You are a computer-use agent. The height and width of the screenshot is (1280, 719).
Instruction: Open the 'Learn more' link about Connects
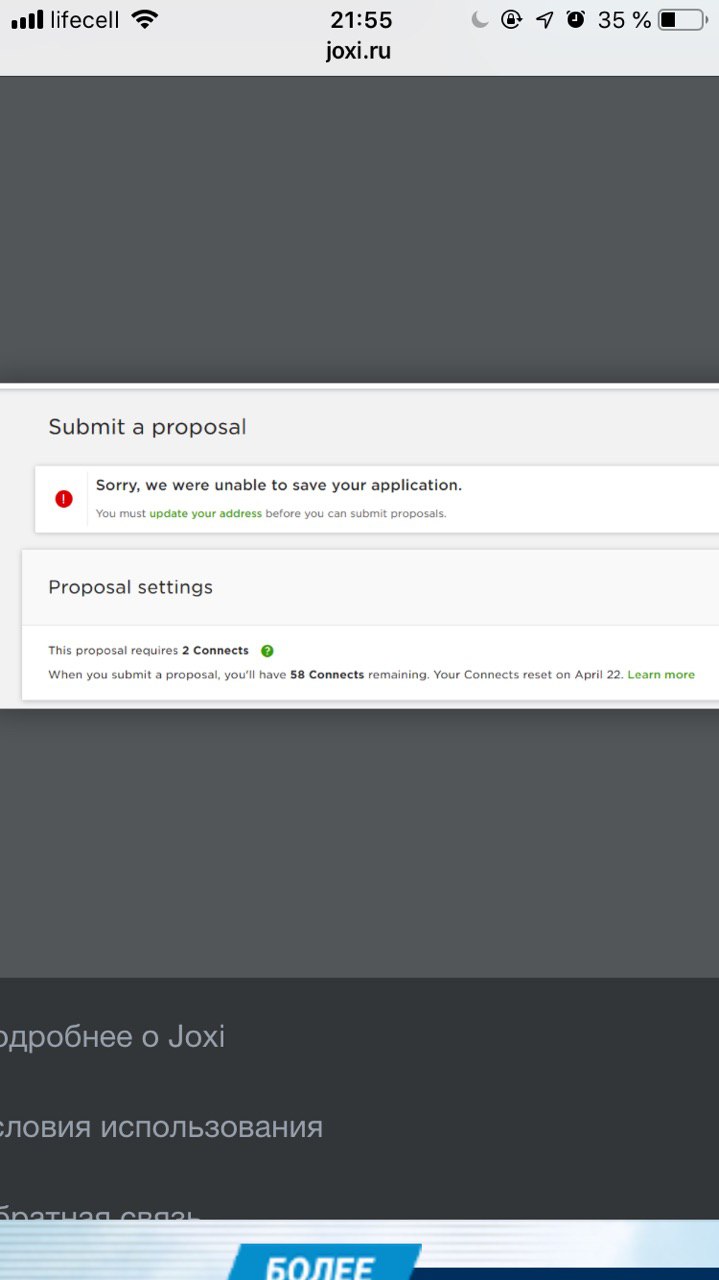point(661,675)
